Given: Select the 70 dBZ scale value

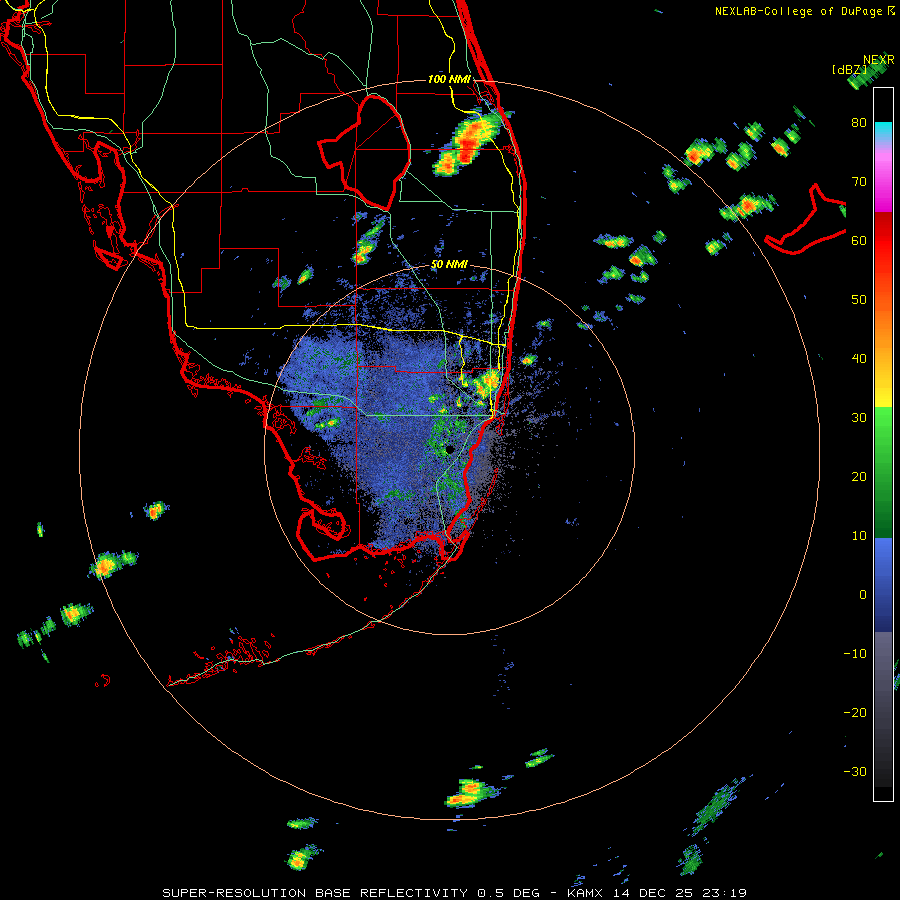Looking at the screenshot, I should 859,181.
